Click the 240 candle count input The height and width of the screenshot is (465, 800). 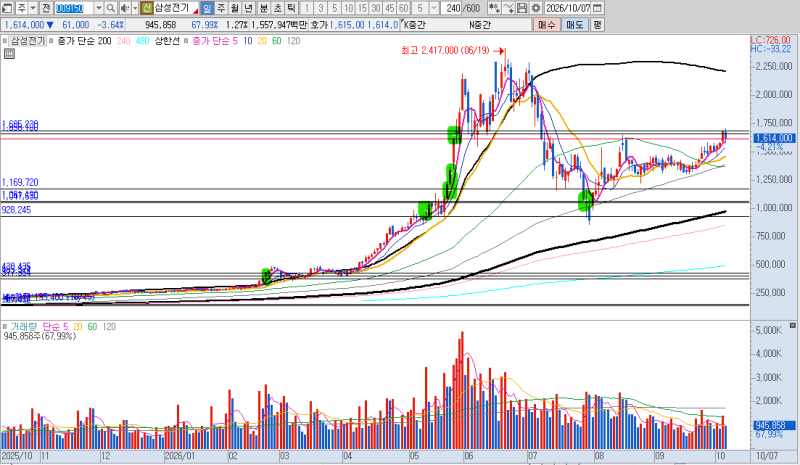453,8
